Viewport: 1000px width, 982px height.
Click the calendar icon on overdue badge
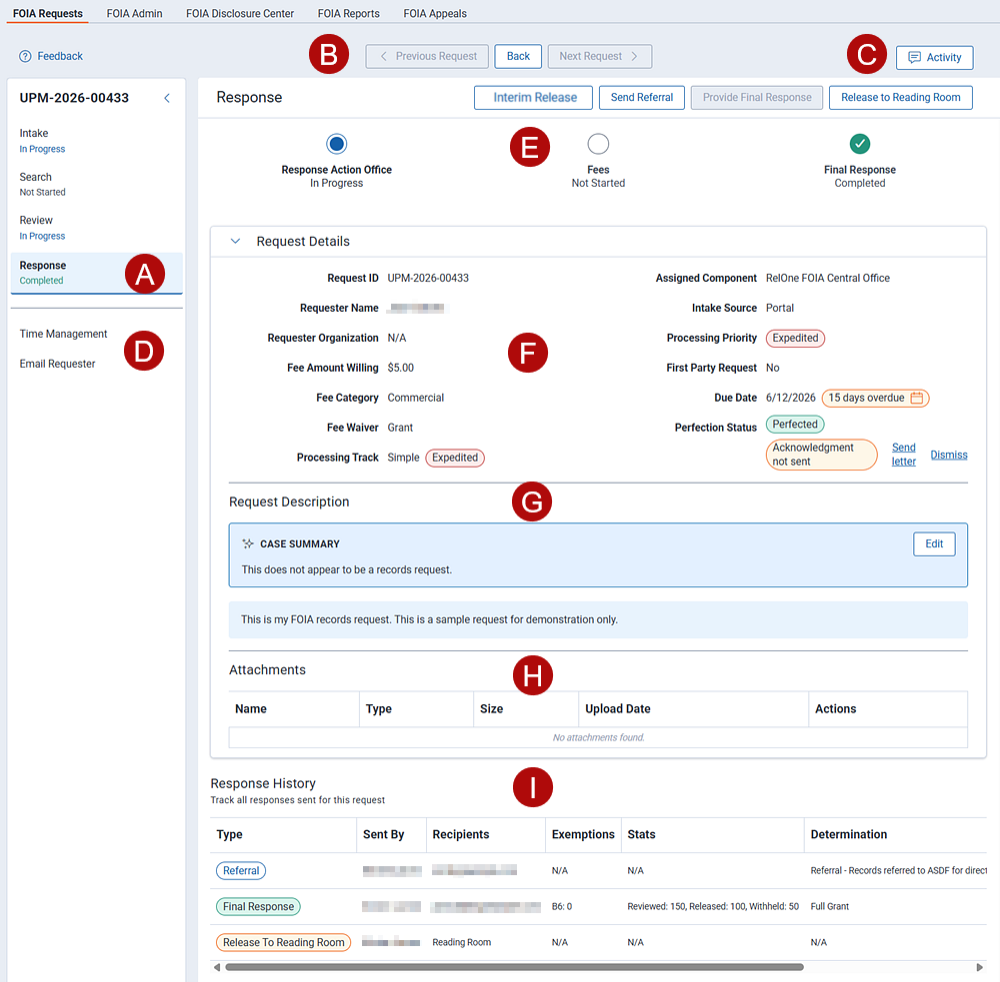(916, 398)
